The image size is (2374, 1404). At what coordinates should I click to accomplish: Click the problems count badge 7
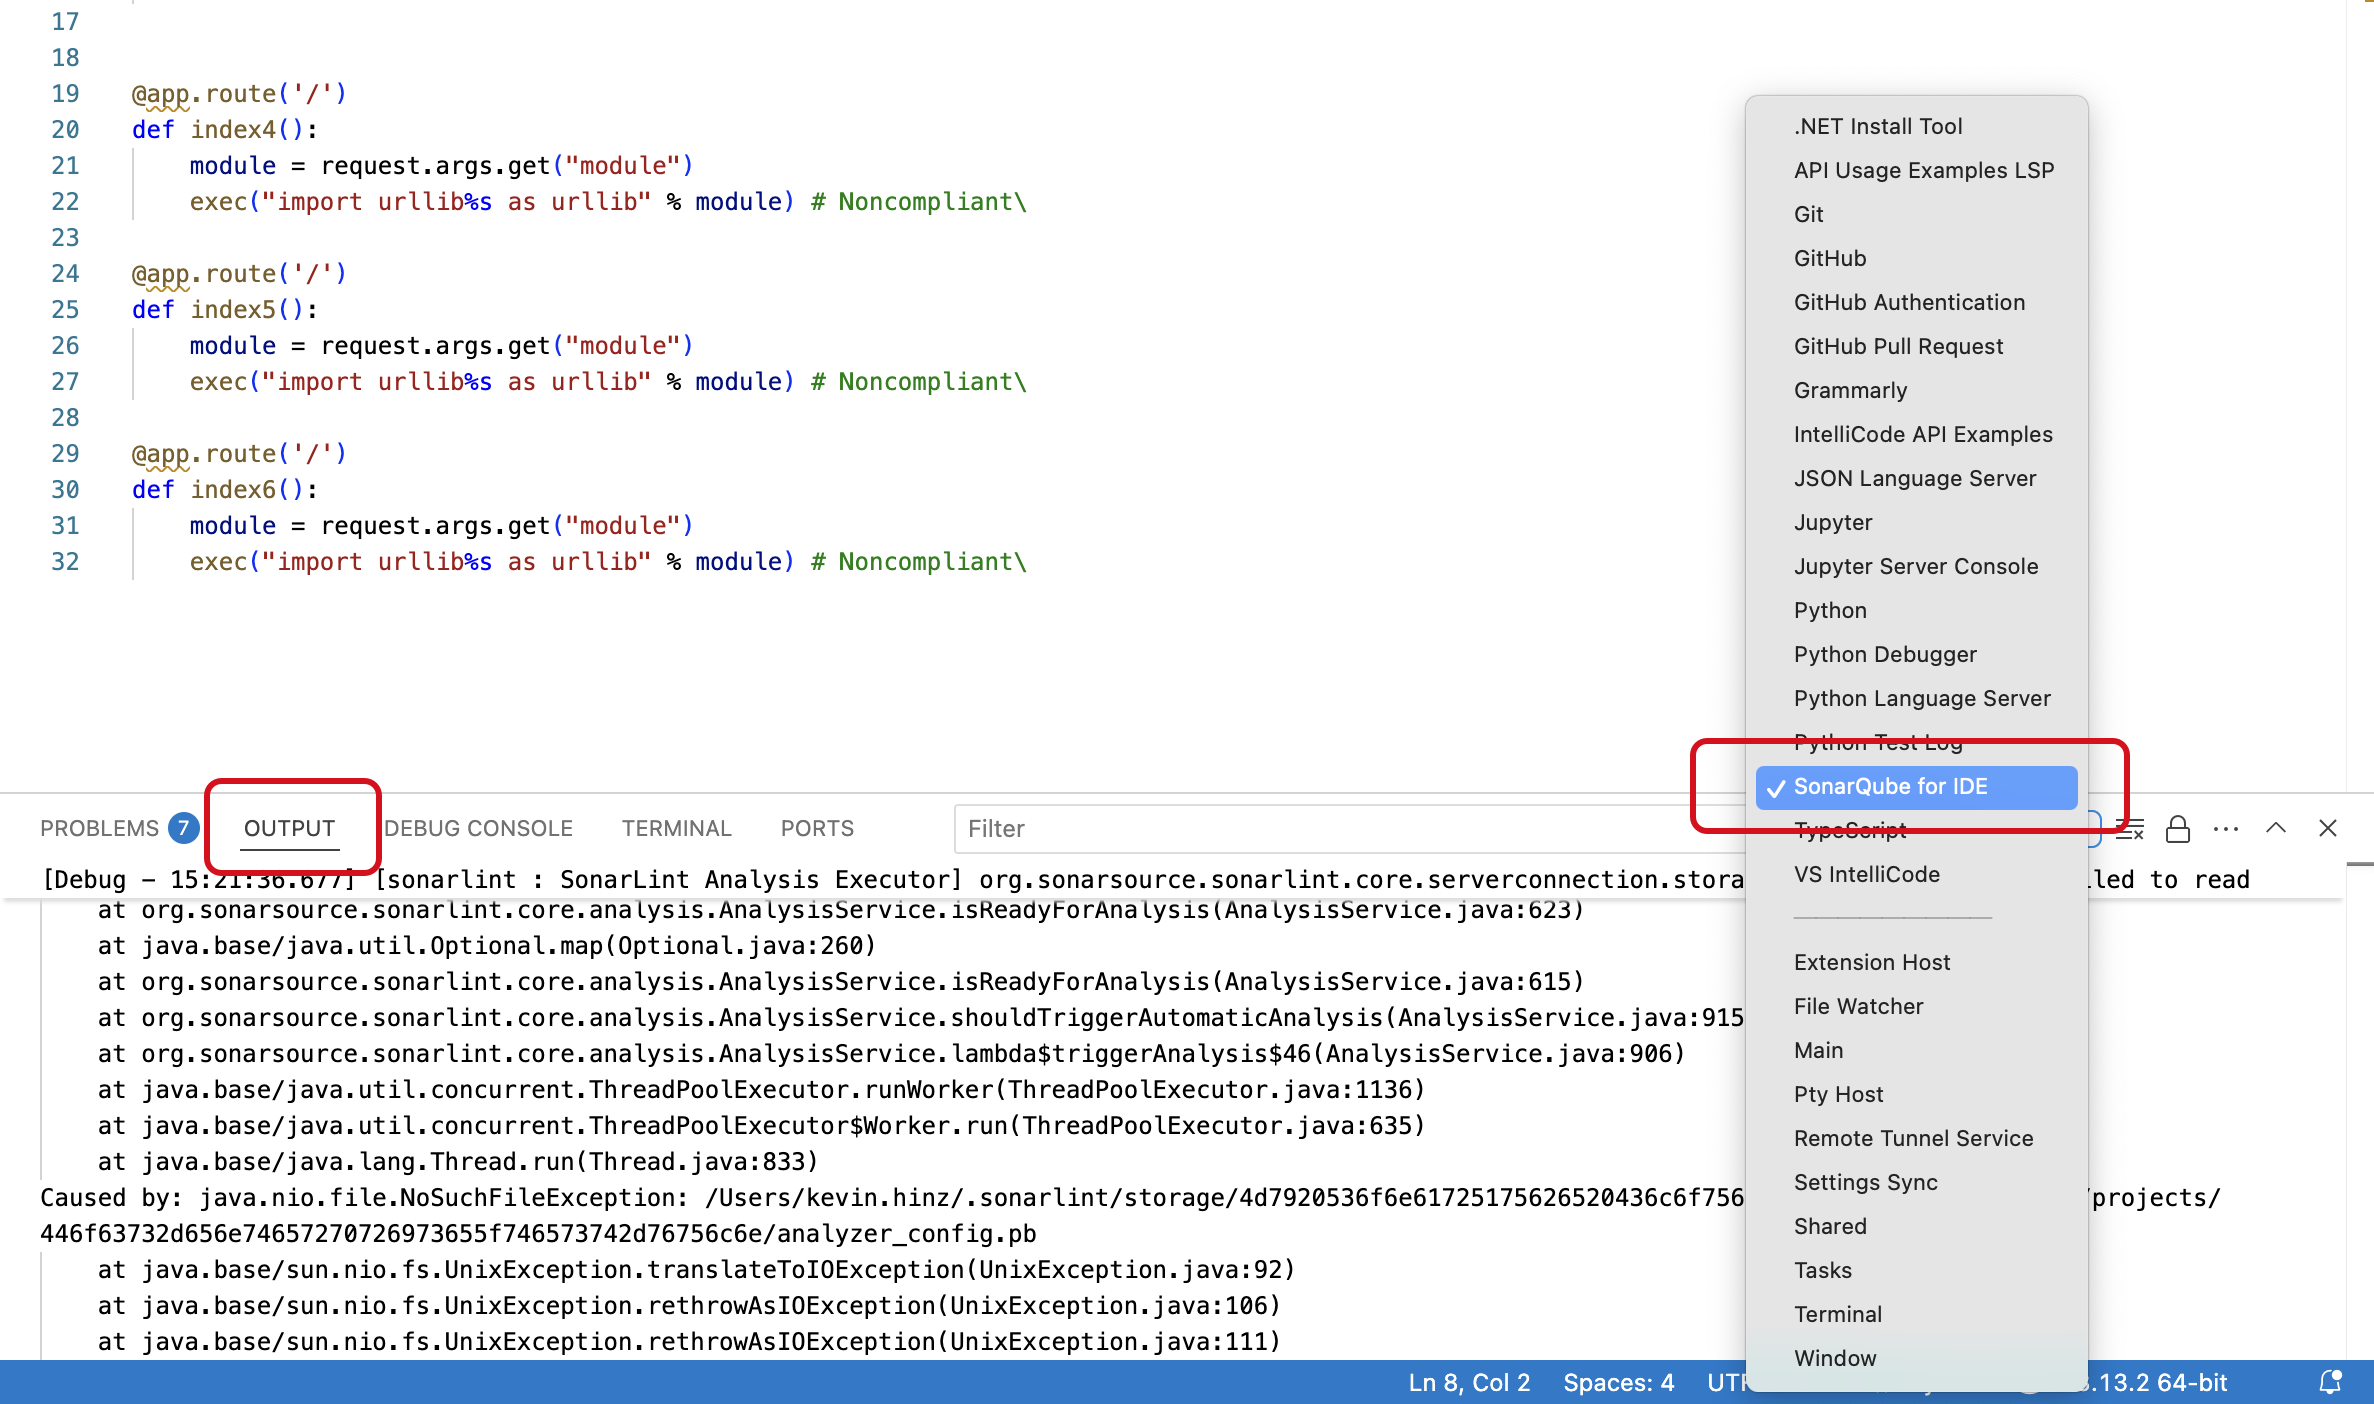(183, 828)
